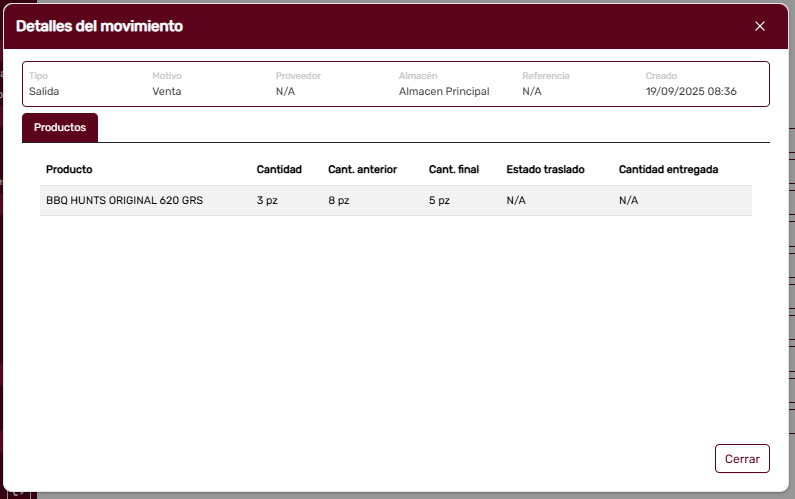
Task: Click the 3 pz quantity cell
Action: point(267,200)
